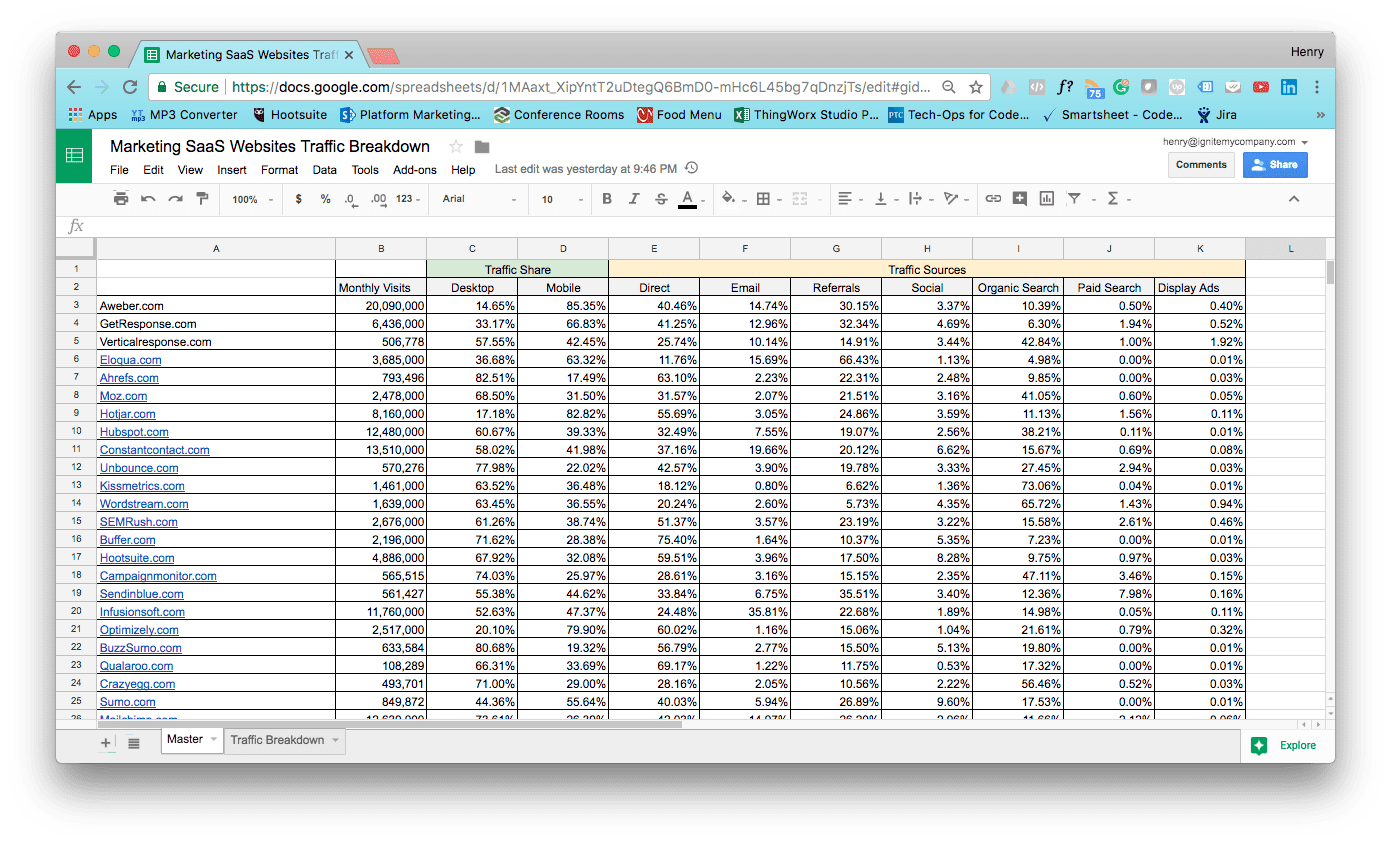Open the text color picker

tap(687, 199)
